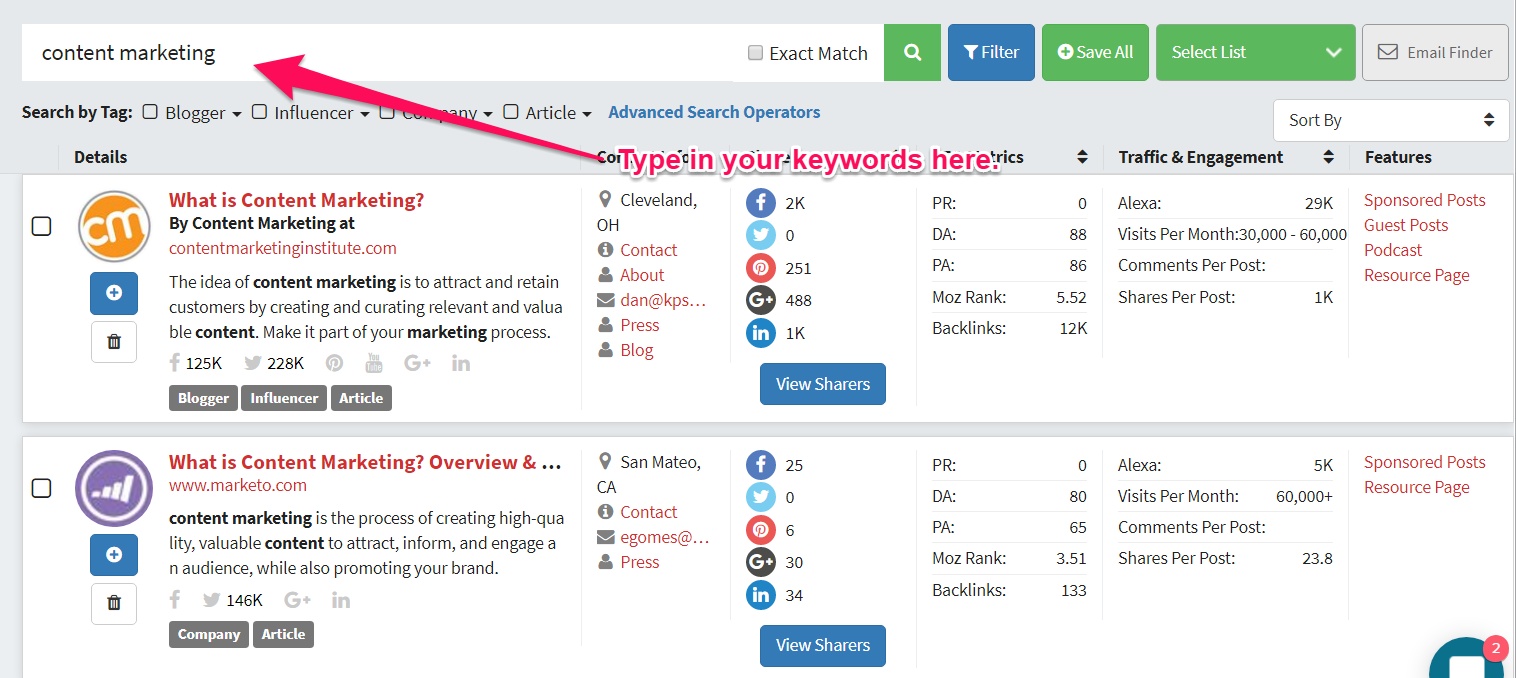
Task: Expand the Article tag dropdown arrow
Action: 587,114
